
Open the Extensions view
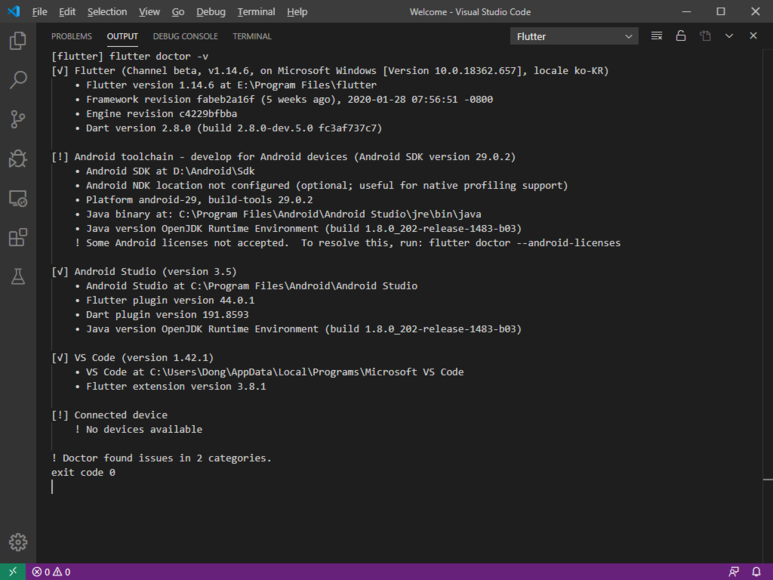click(x=18, y=238)
